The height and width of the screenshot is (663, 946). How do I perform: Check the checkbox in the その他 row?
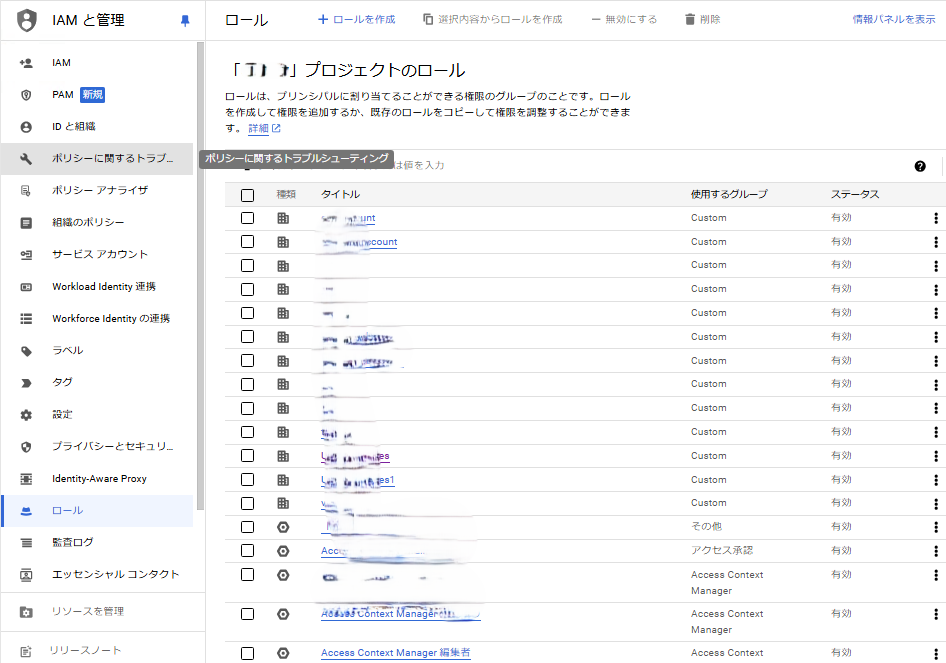pos(247,527)
